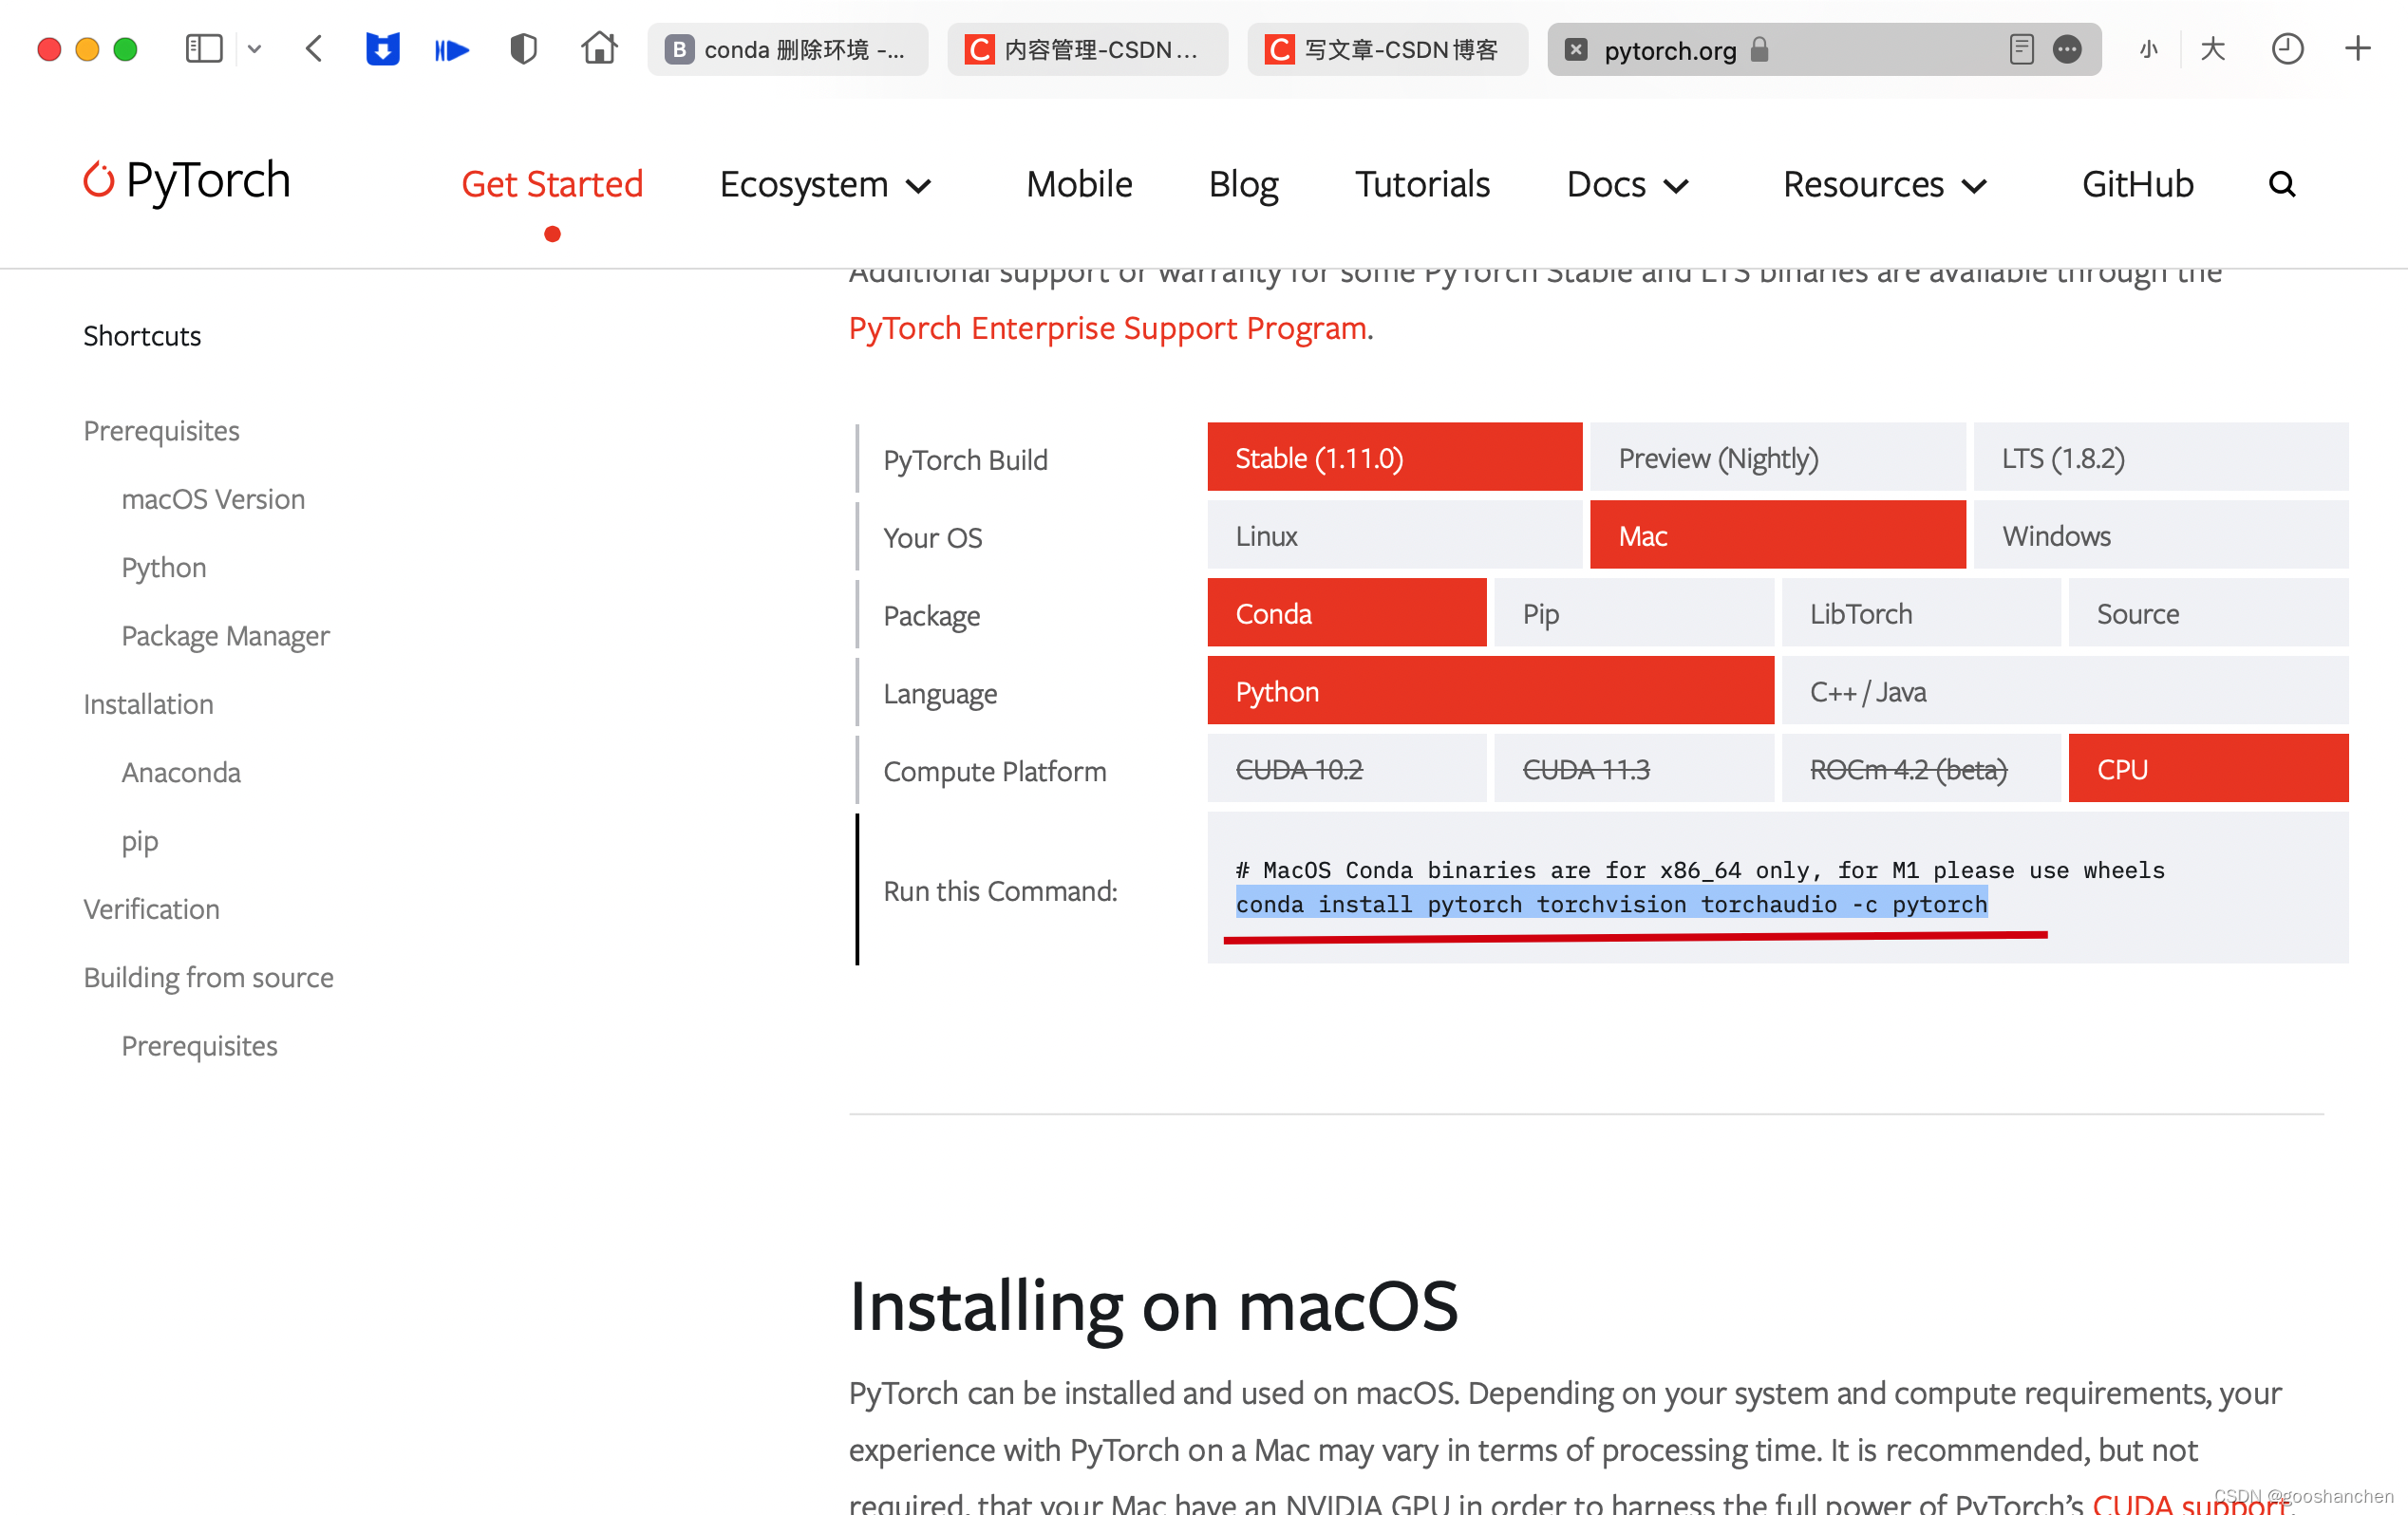
Task: Jump to Installation shortcut
Action: [148, 704]
